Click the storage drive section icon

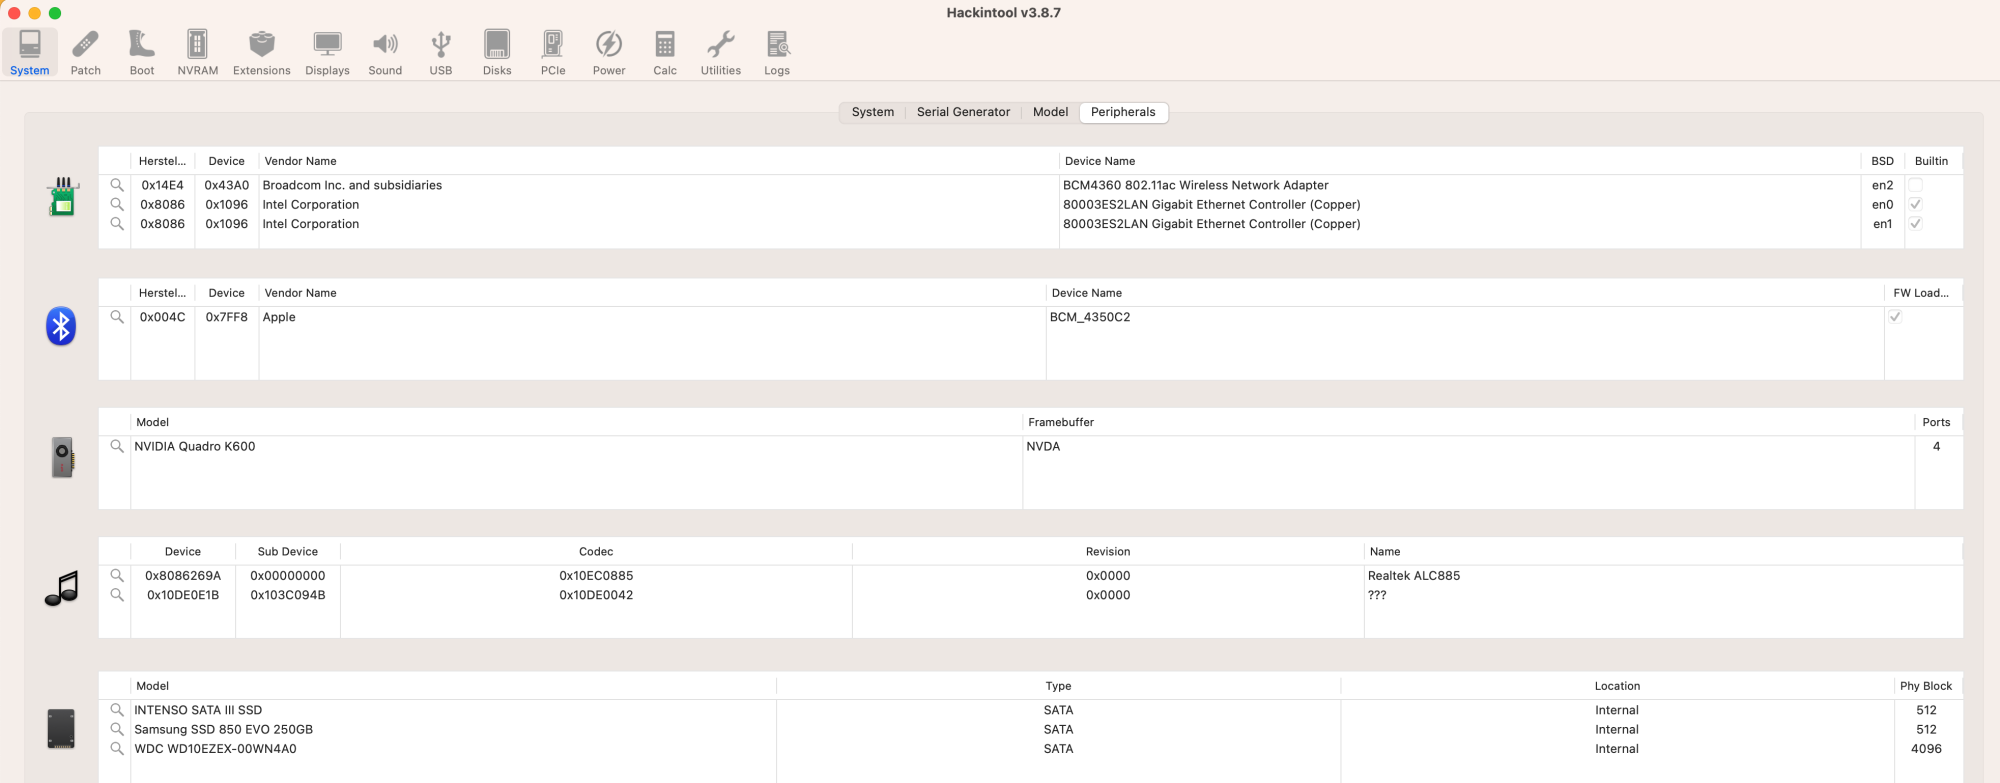tap(61, 729)
